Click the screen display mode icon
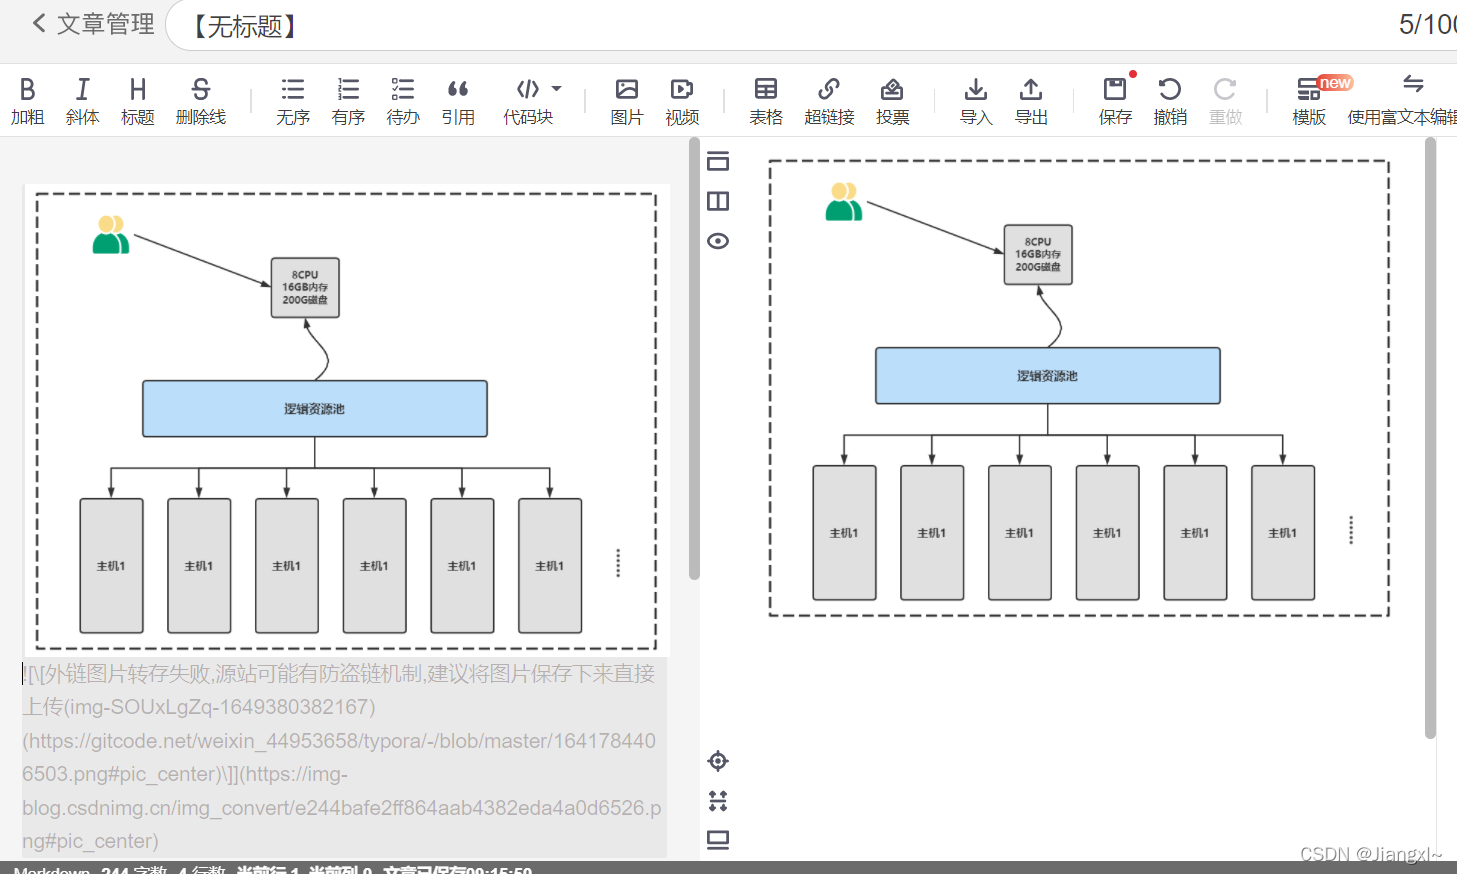This screenshot has width=1457, height=874. click(x=718, y=839)
